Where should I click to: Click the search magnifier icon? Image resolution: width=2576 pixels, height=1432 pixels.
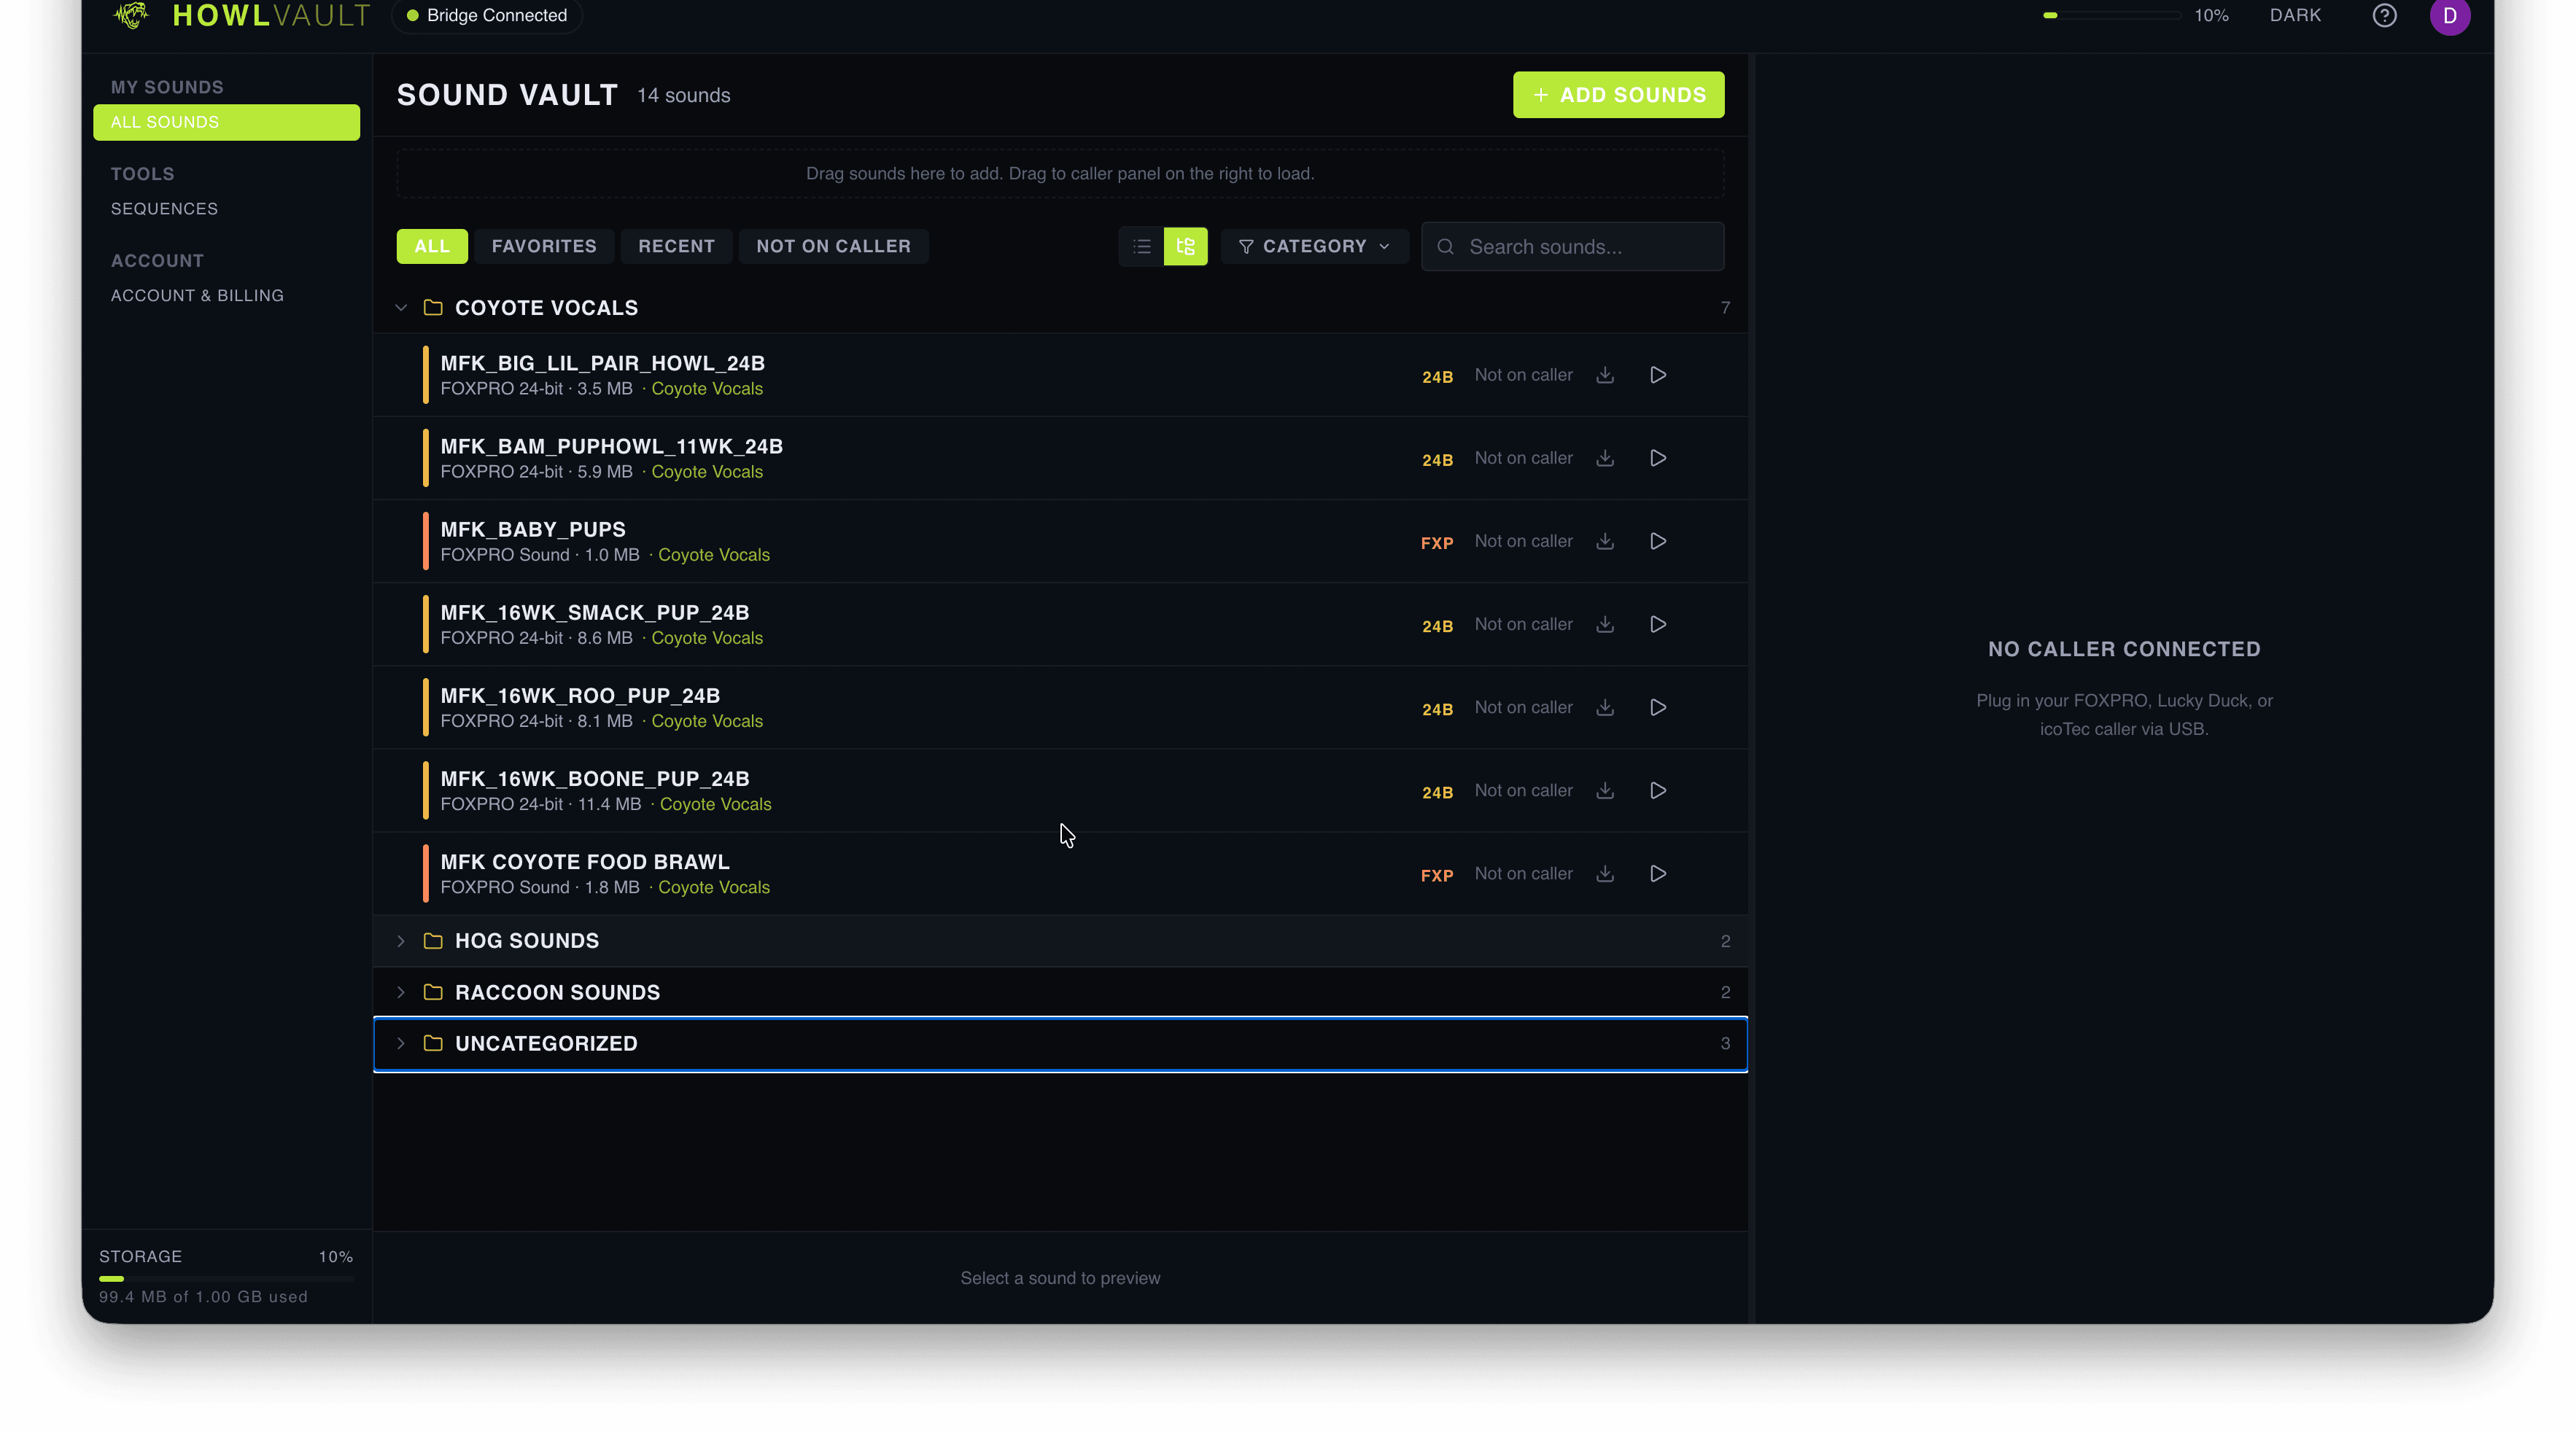(1445, 246)
